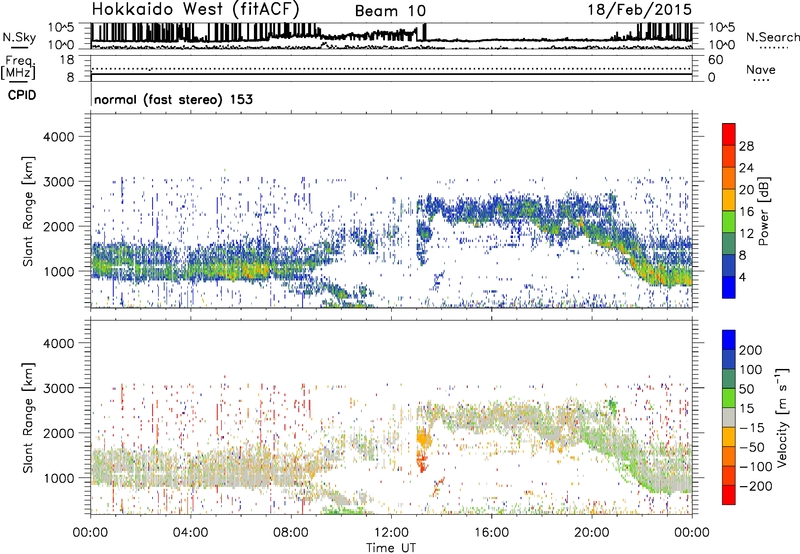Viewport: 800px width, 554px height.
Task: Click the 'Freq. [MHz]' axis label
Action: click(18, 68)
